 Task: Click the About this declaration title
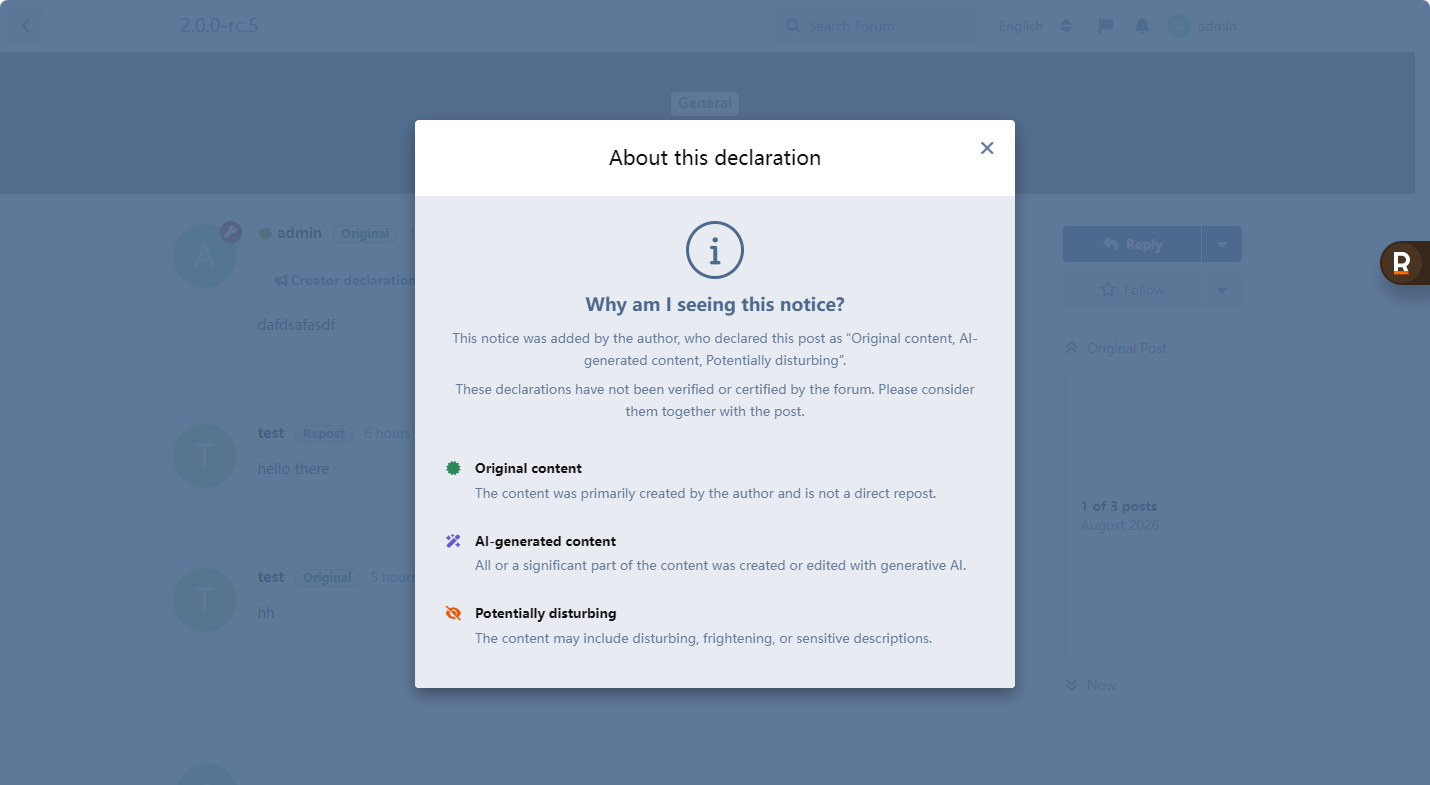click(x=715, y=158)
